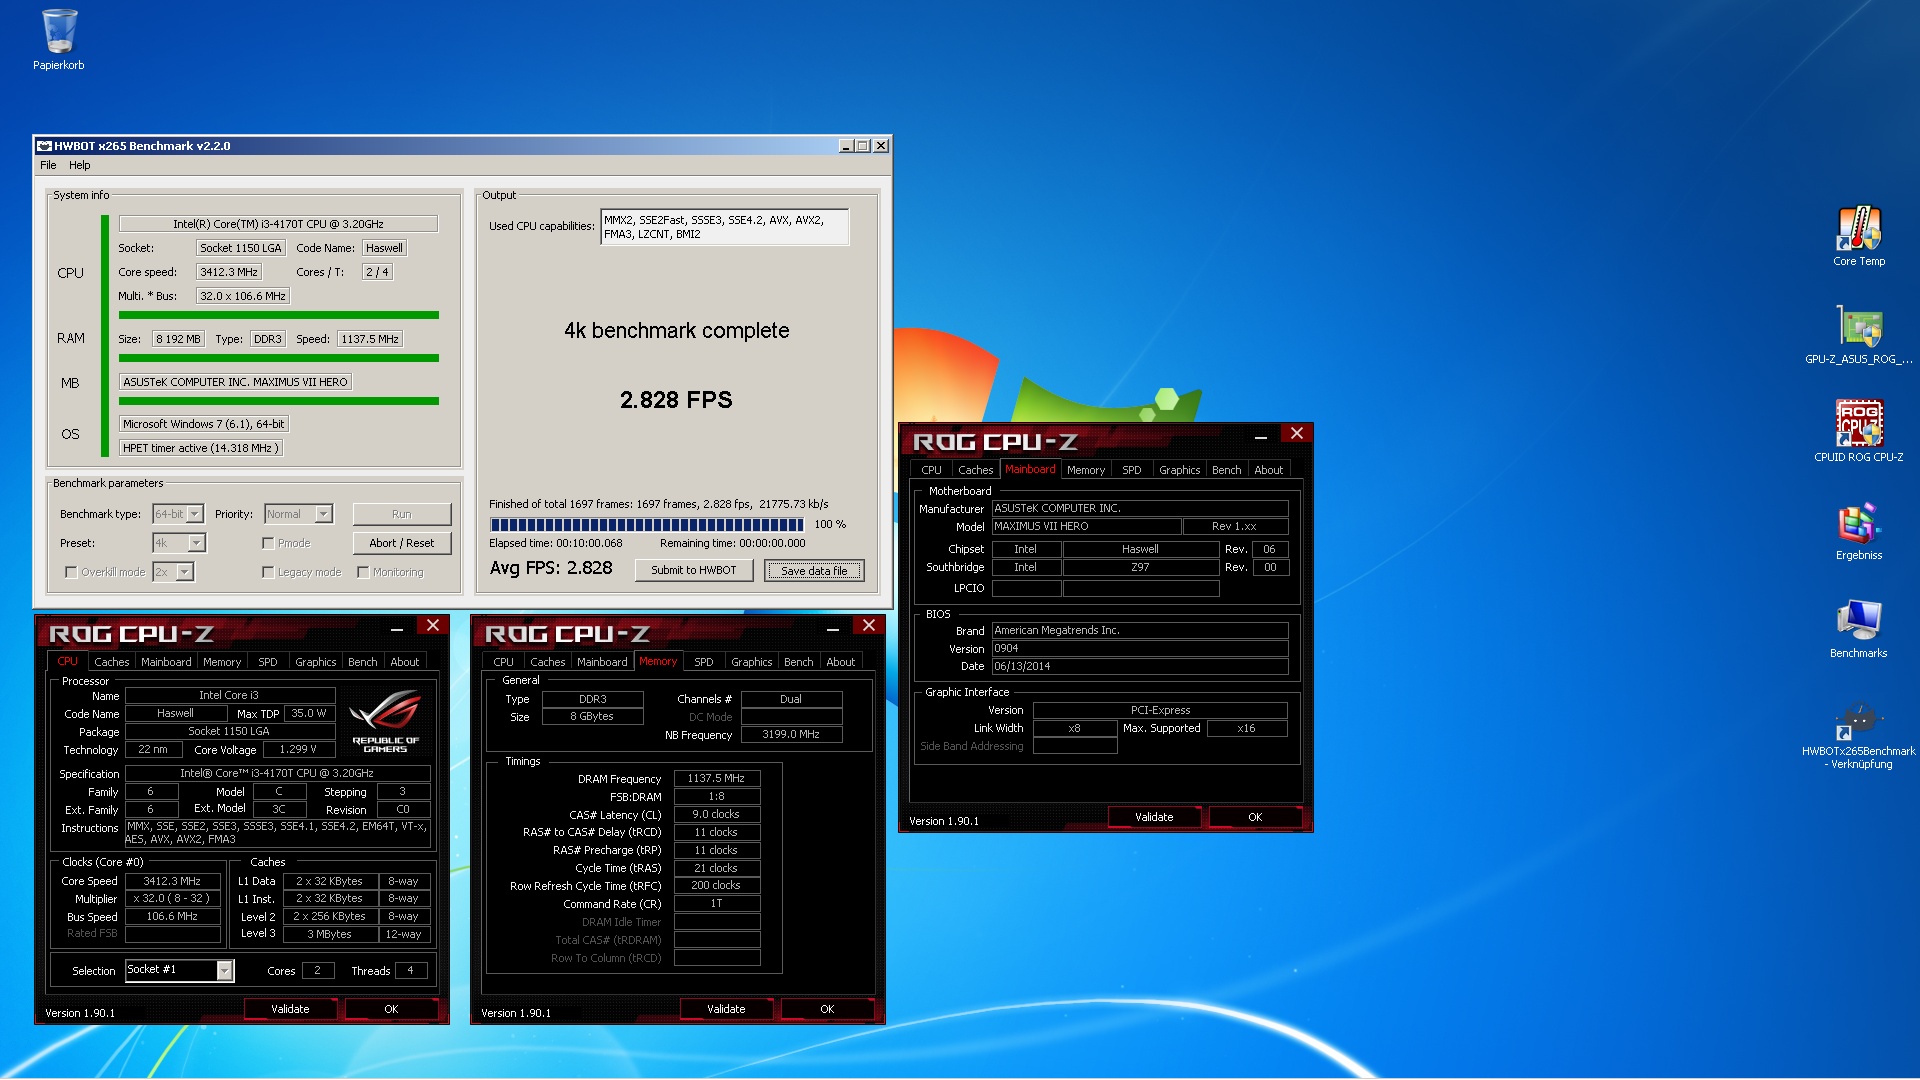The width and height of the screenshot is (1920, 1080).
Task: Click the HWBOT x265 Benchmark title bar icon
Action: (44, 146)
